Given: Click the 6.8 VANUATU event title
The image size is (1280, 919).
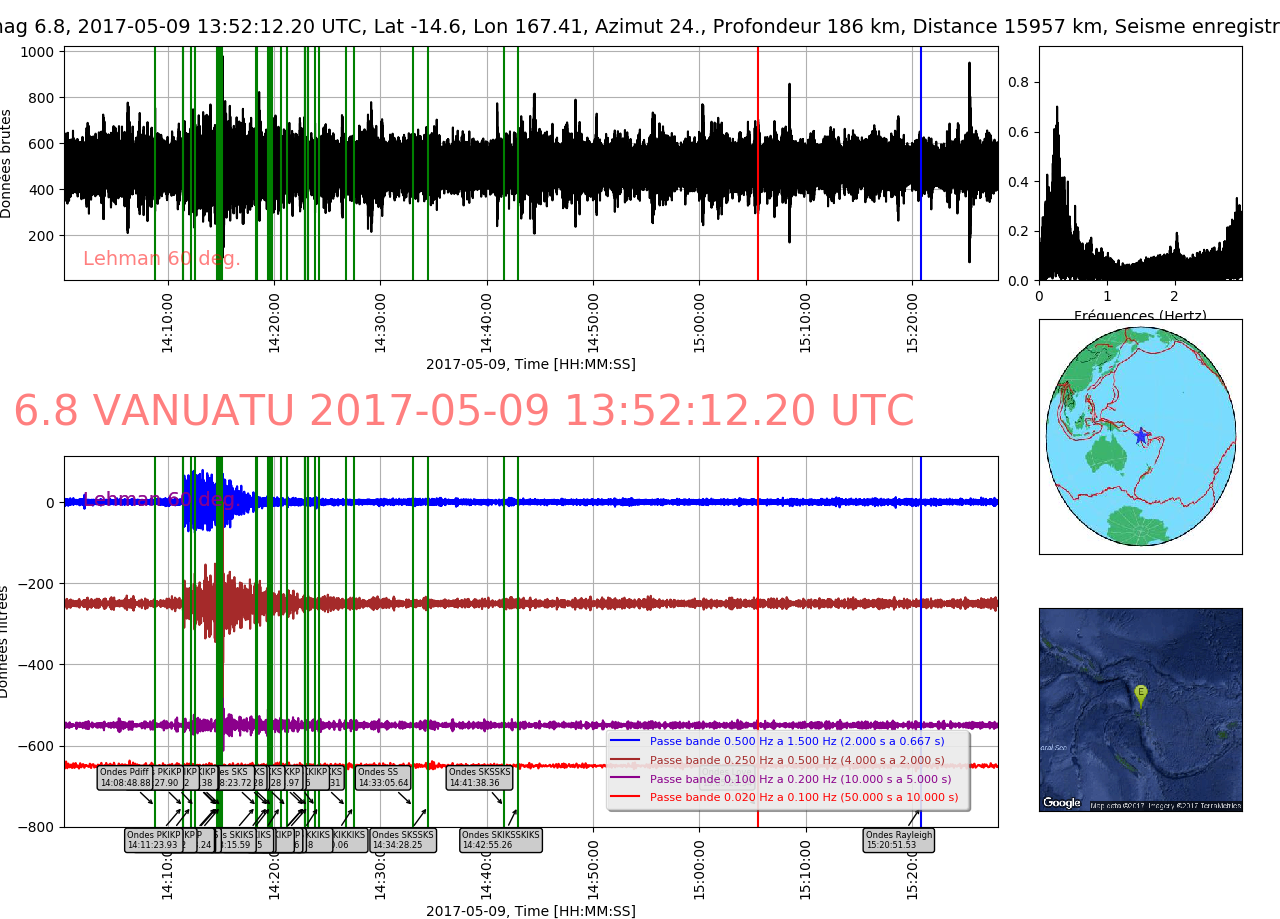Looking at the screenshot, I should click(463, 412).
